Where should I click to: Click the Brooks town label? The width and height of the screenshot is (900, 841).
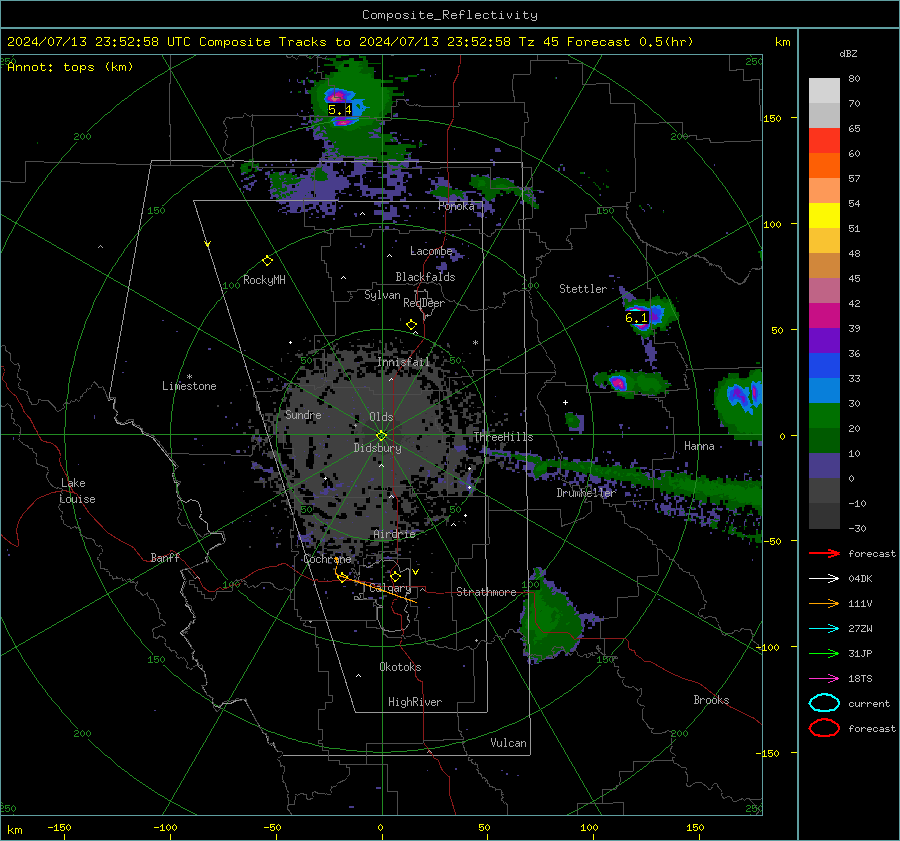(x=711, y=700)
